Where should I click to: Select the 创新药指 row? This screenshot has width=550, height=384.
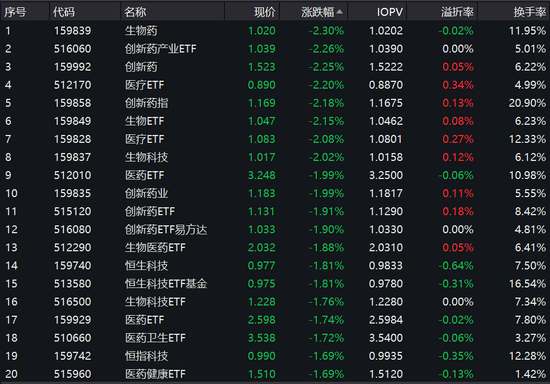point(275,103)
